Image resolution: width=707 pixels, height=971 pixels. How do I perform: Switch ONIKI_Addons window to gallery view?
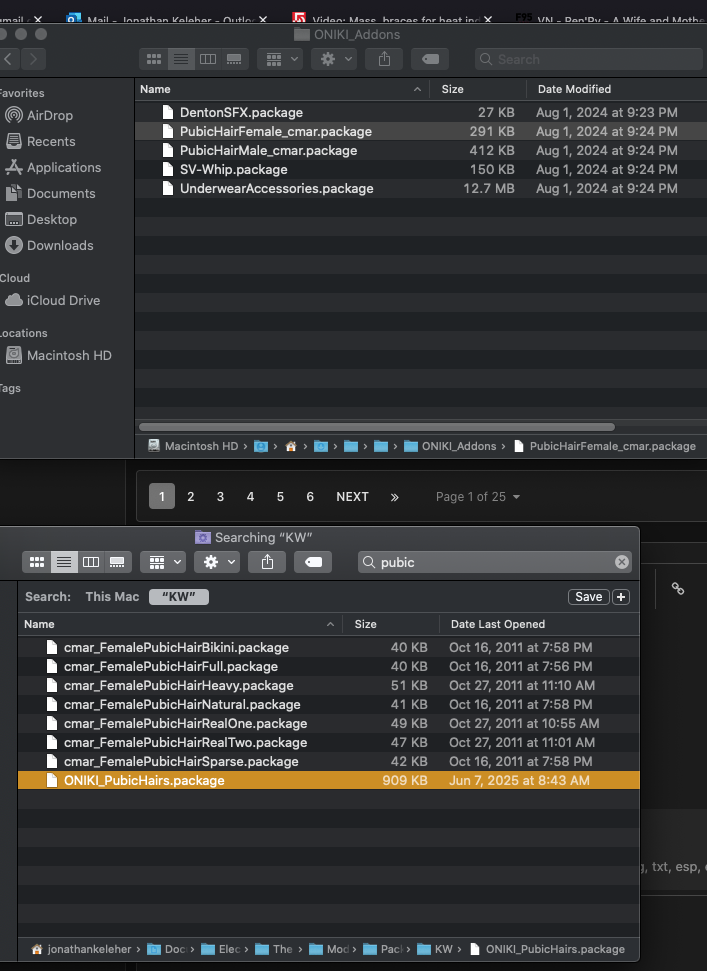coord(235,59)
